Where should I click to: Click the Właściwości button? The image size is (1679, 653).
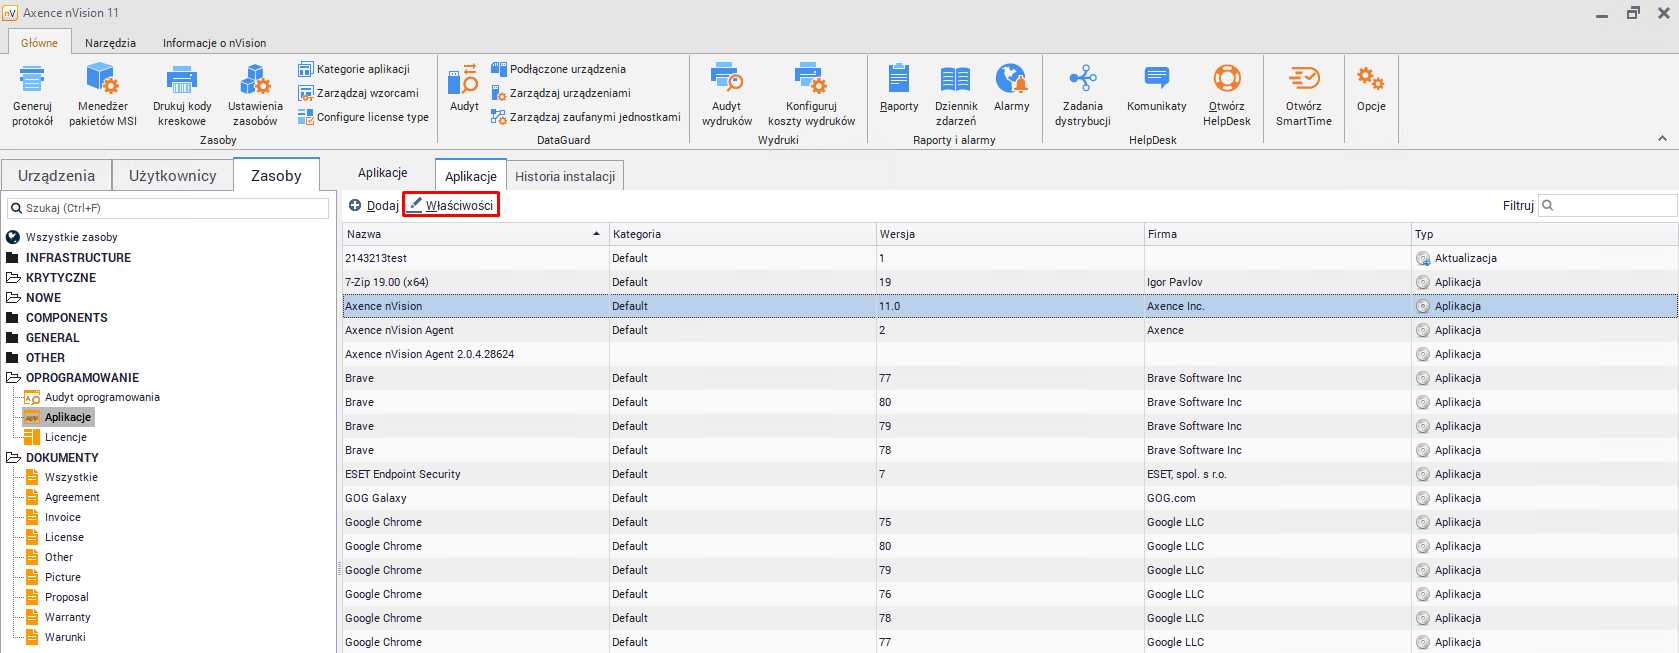click(451, 205)
